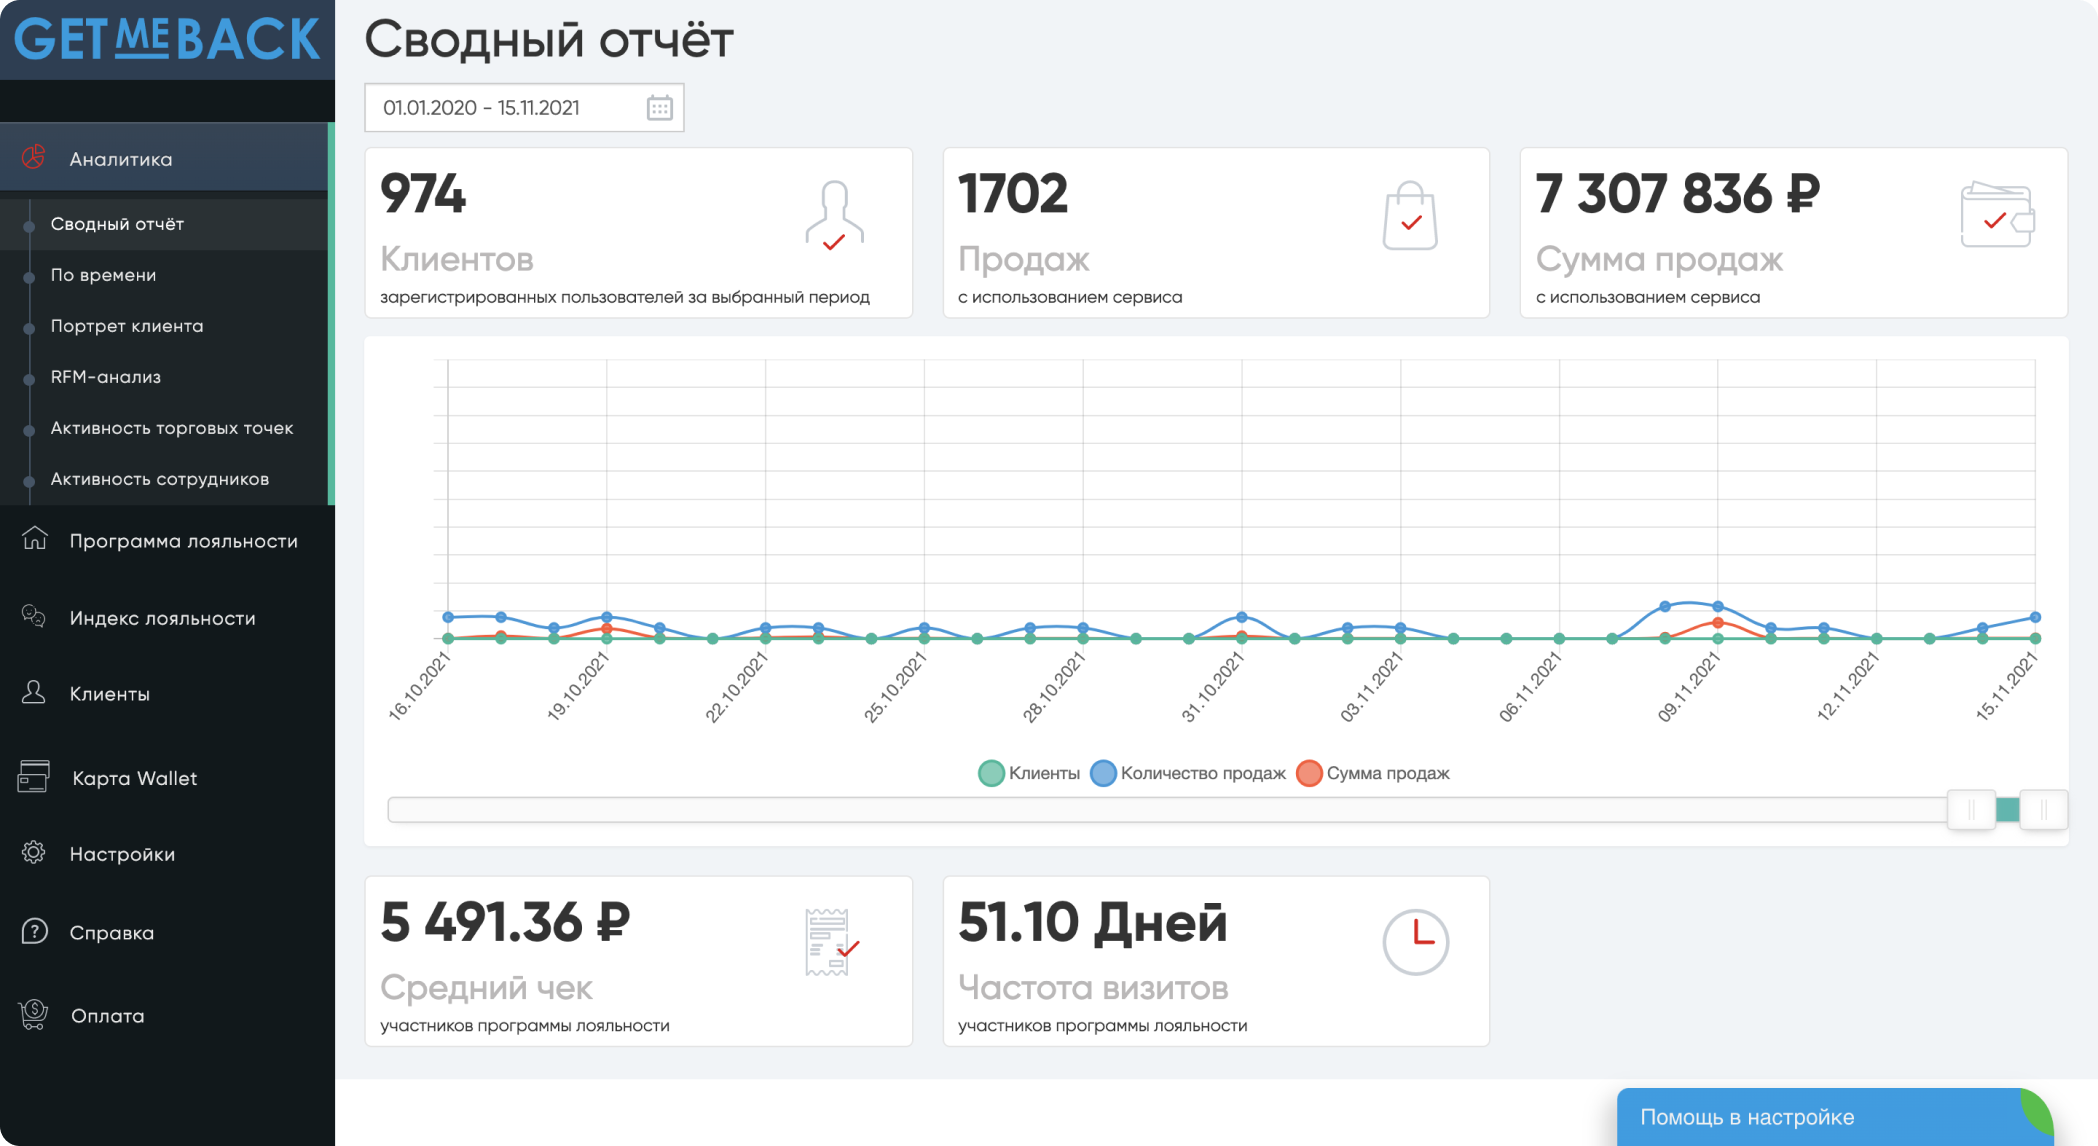Click the wallet icon in Сумма продаж card
This screenshot has width=2098, height=1146.
coord(1997,214)
